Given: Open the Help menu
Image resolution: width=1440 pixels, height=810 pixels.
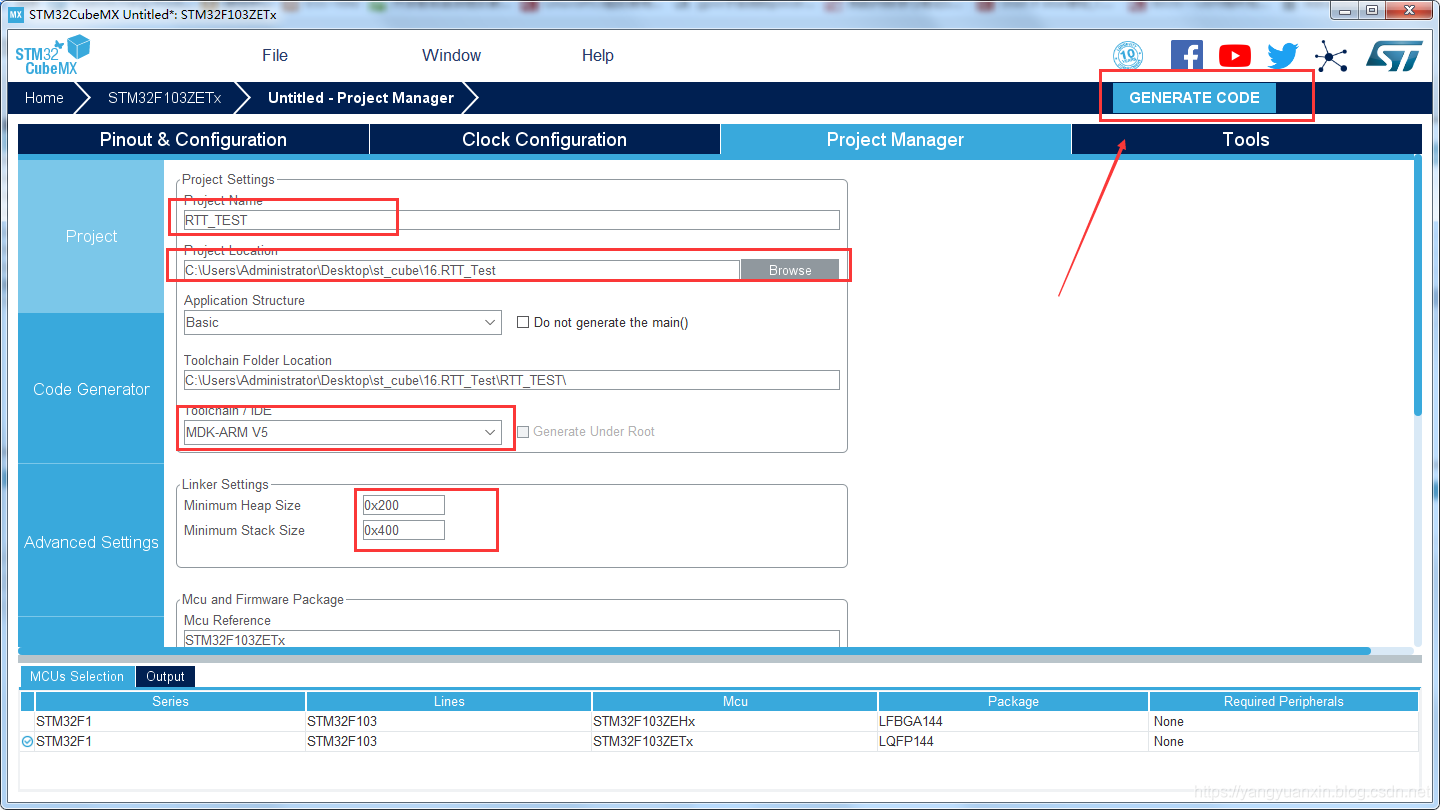Looking at the screenshot, I should coord(598,55).
